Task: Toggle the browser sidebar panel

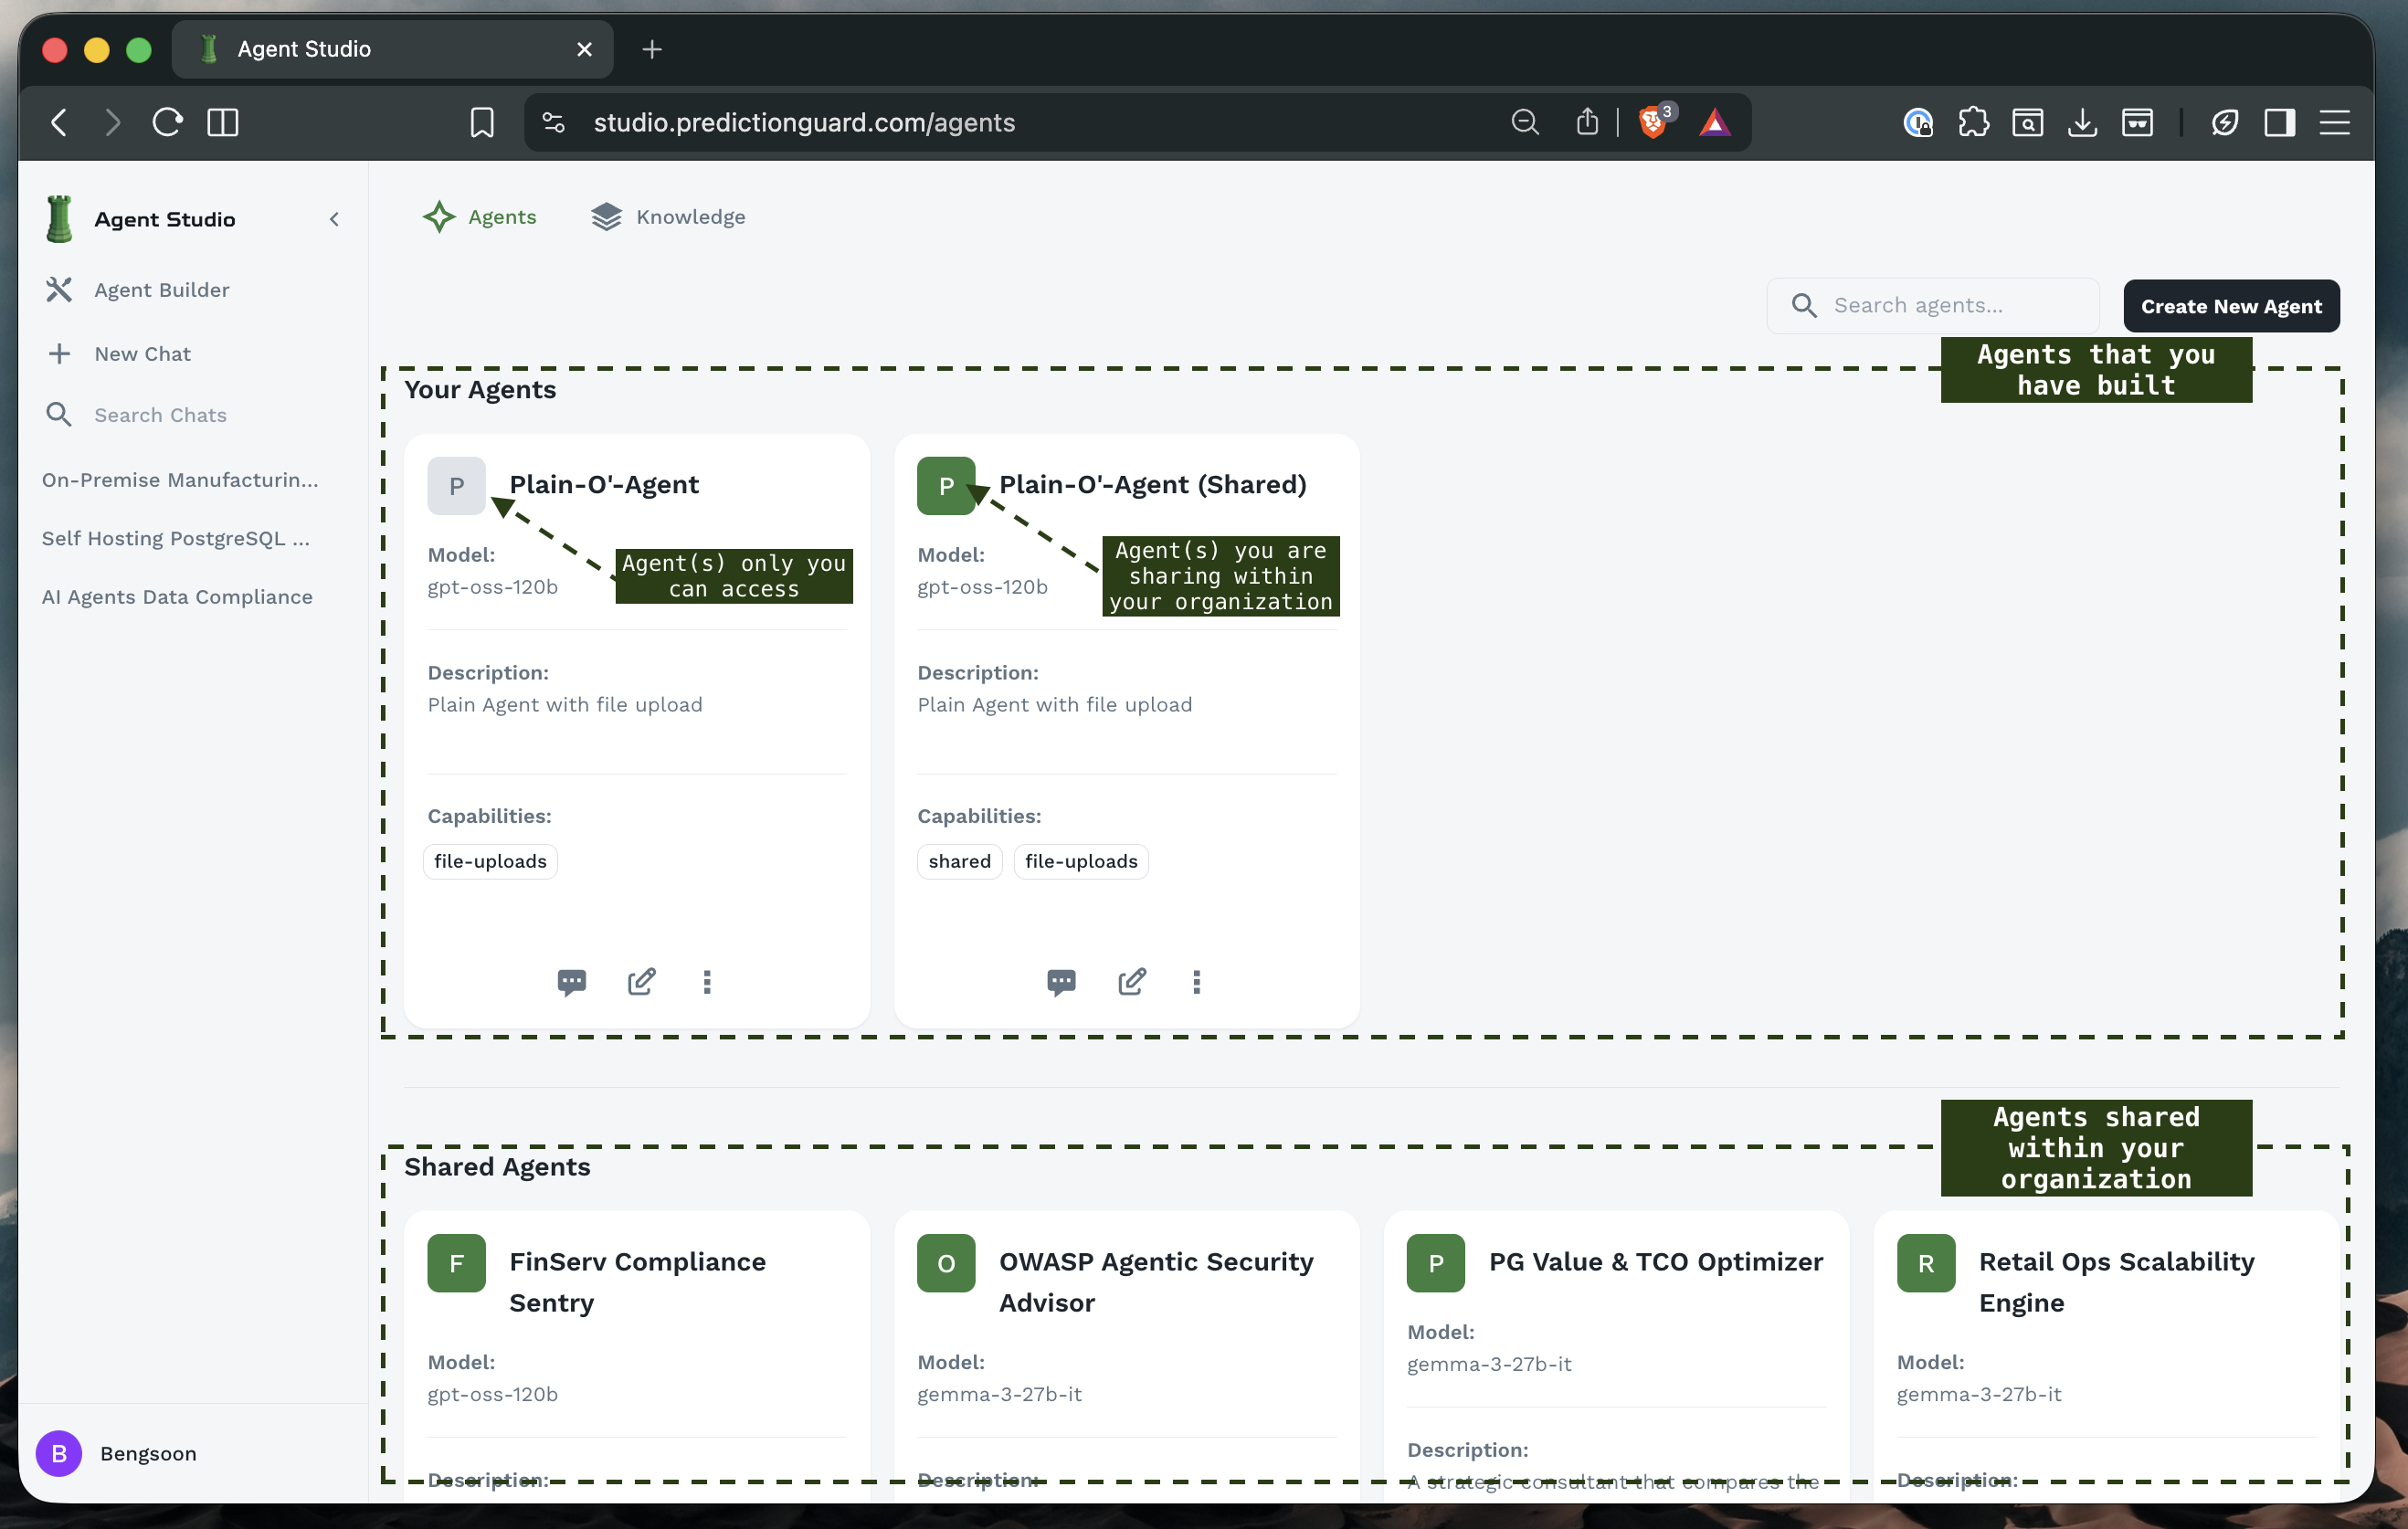Action: (x=2279, y=122)
